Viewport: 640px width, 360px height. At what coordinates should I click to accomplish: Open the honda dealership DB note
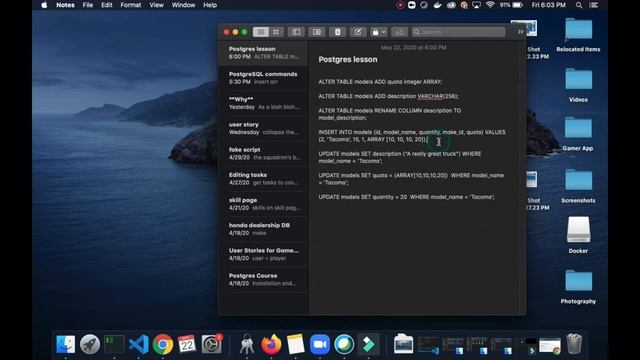[263, 229]
